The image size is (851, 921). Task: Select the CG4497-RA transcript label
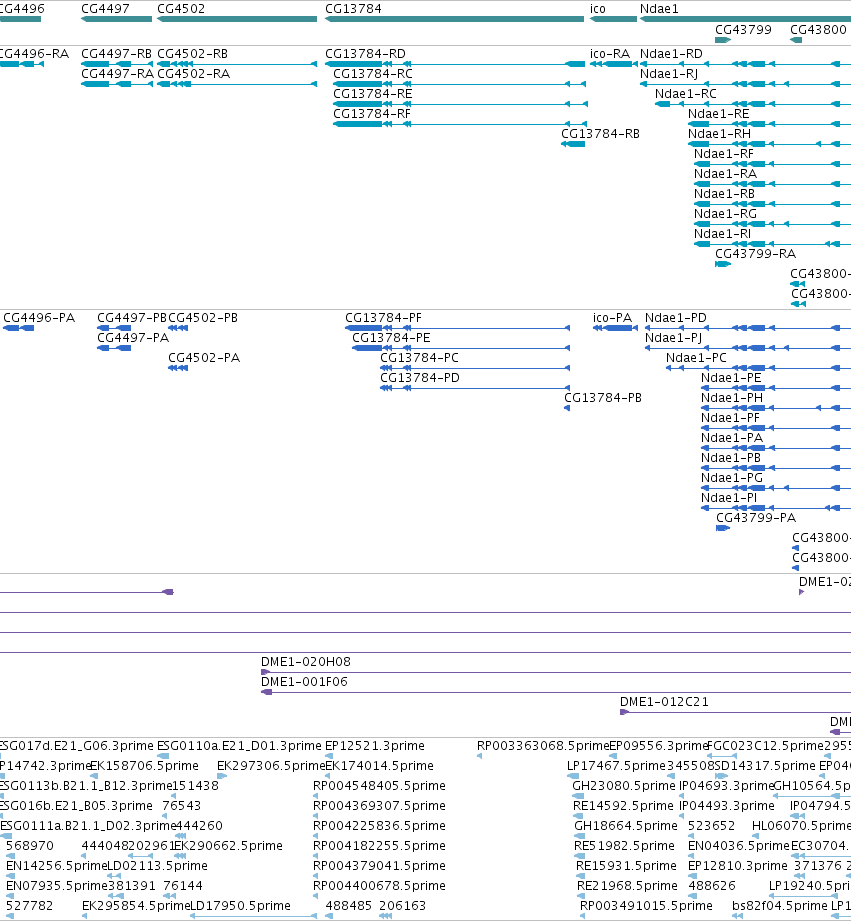coord(117,73)
